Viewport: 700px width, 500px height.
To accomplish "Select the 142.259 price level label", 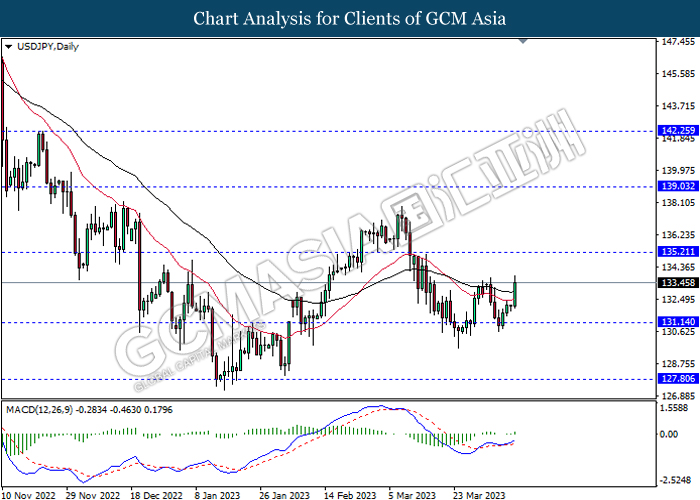I will coord(678,130).
